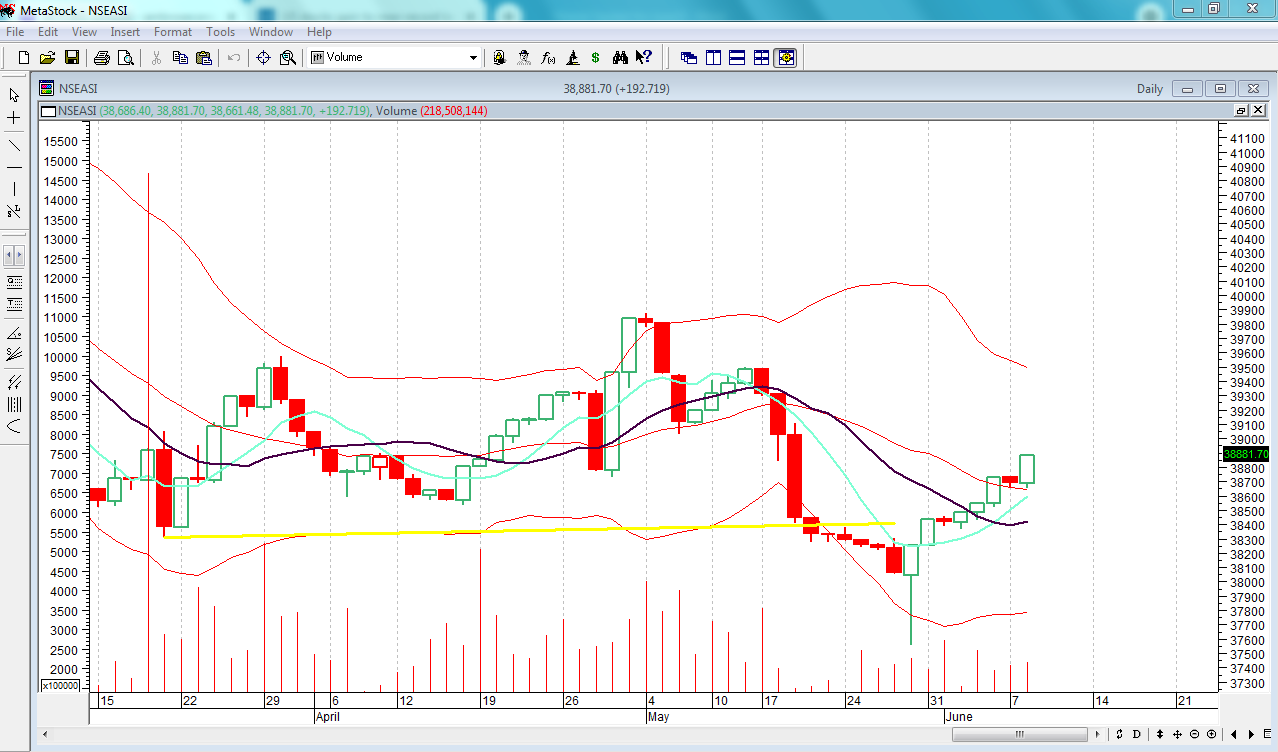Open the periodicity D button at bottom
The height and width of the screenshot is (752, 1278).
(x=1136, y=734)
